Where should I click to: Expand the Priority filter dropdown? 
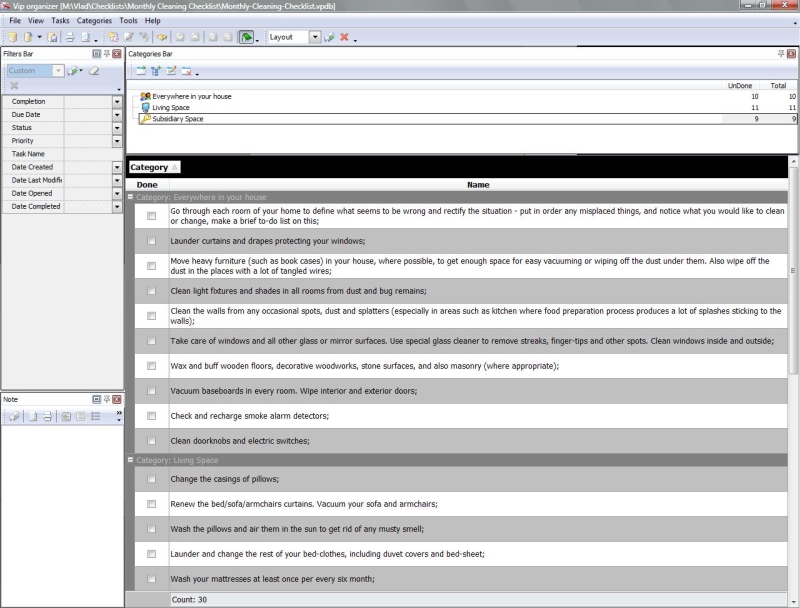117,141
